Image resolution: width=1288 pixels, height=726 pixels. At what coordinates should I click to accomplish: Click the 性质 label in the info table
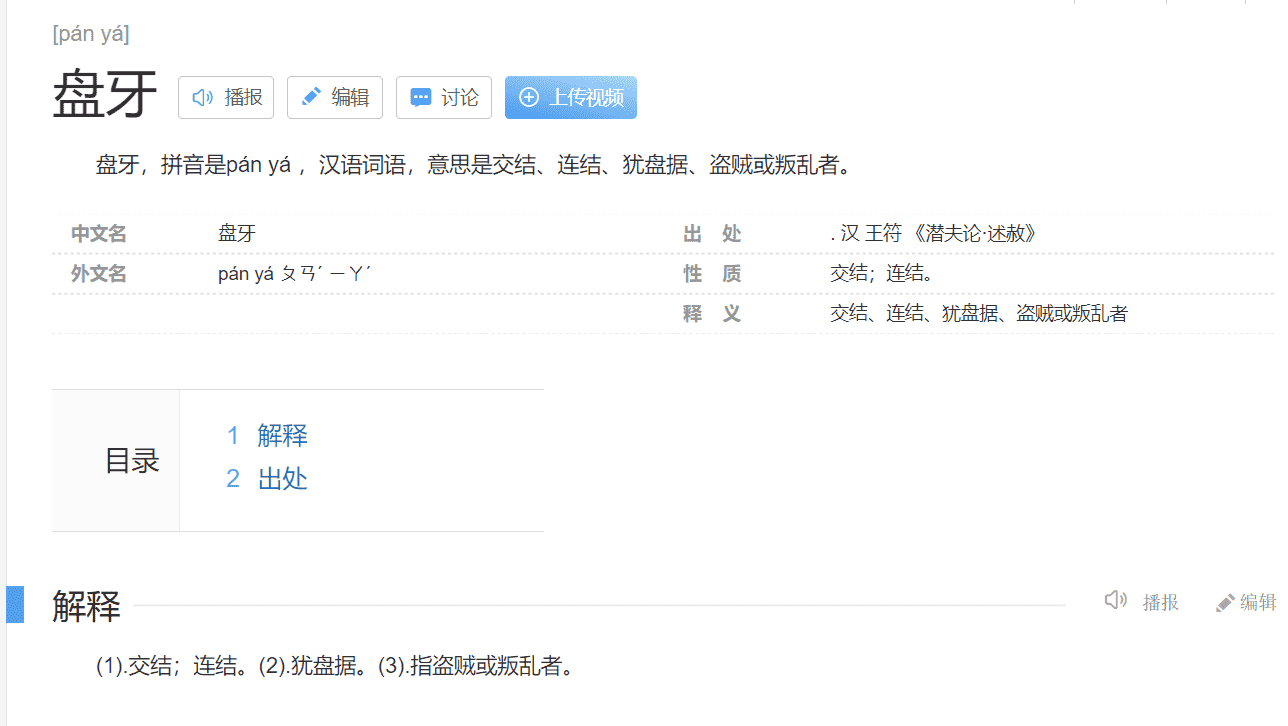pyautogui.click(x=712, y=274)
